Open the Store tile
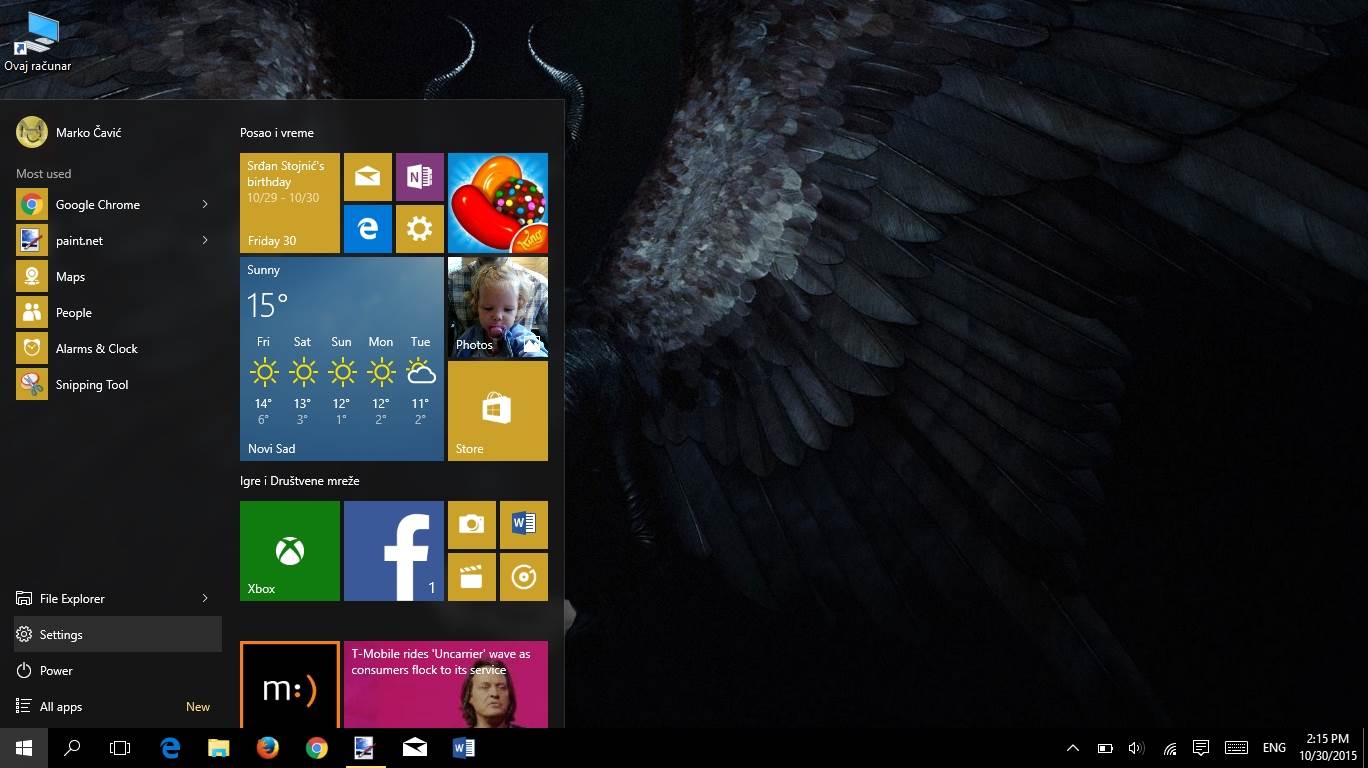The height and width of the screenshot is (768, 1368). [x=497, y=411]
